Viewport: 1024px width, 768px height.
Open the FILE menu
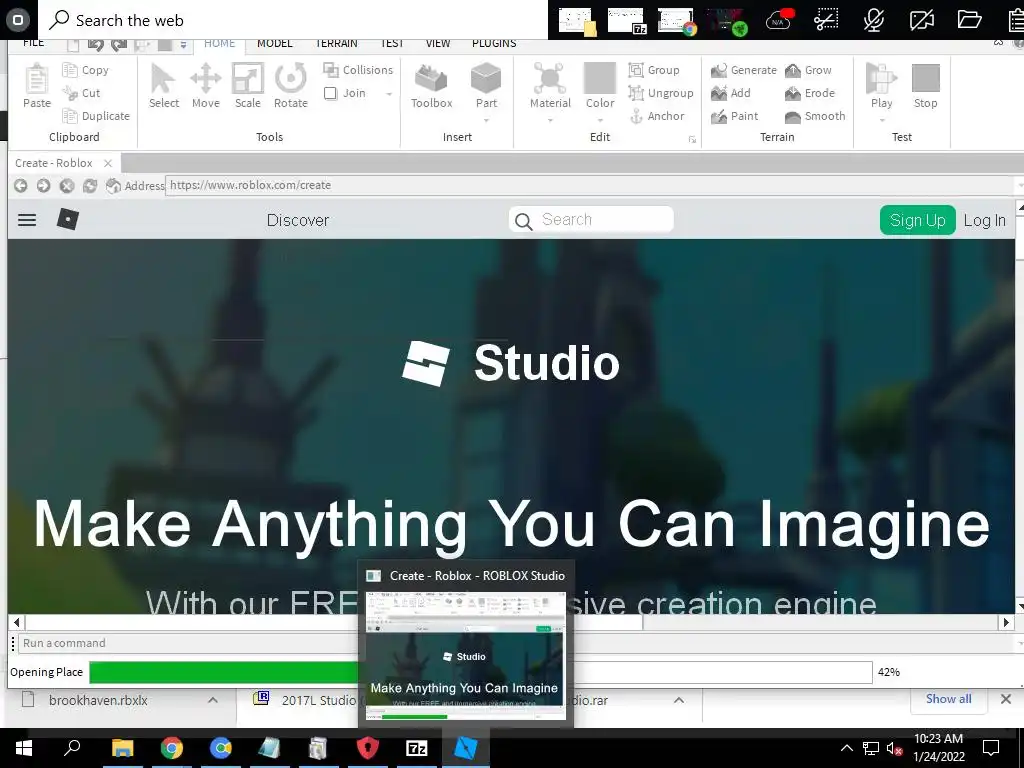click(33, 43)
